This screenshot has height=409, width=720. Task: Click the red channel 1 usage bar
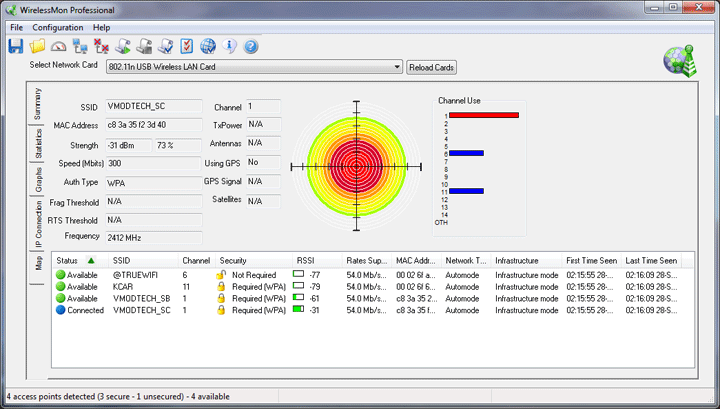coord(483,115)
